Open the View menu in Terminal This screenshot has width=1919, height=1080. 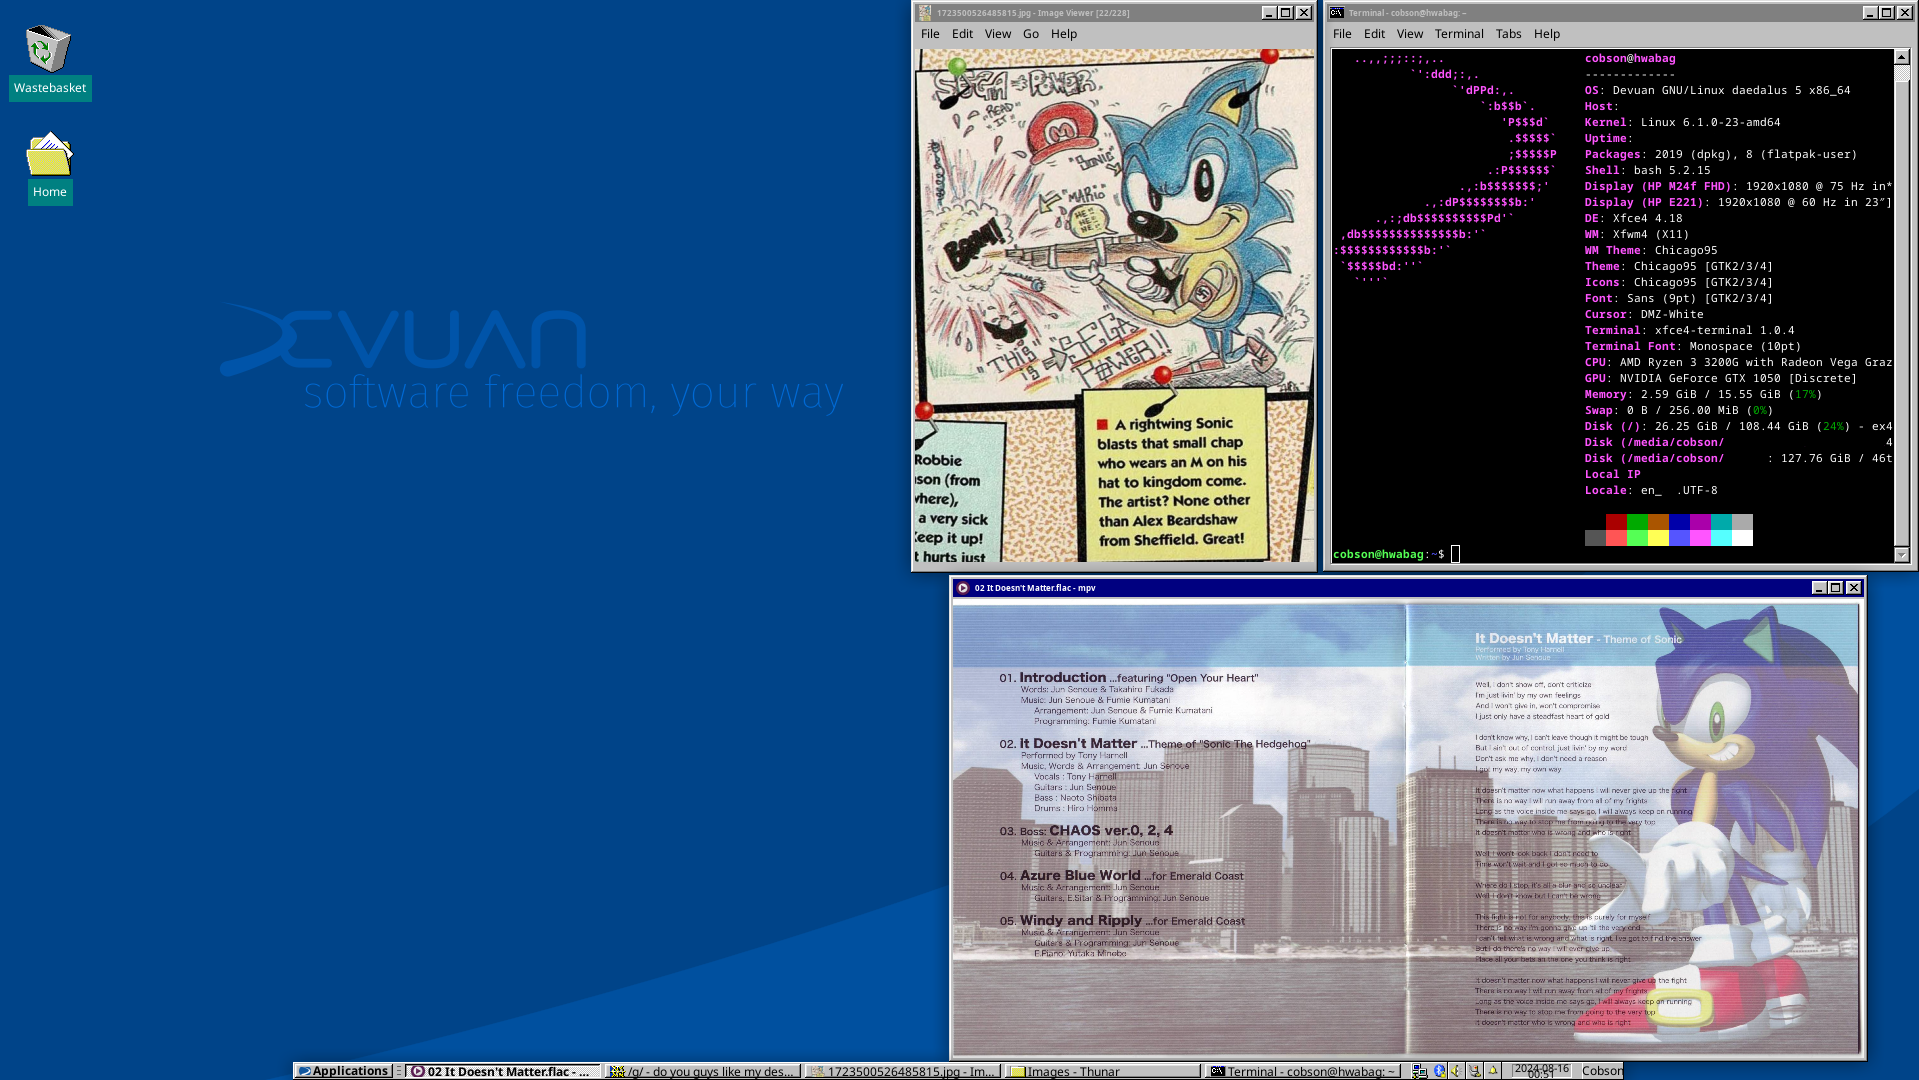pos(1409,34)
